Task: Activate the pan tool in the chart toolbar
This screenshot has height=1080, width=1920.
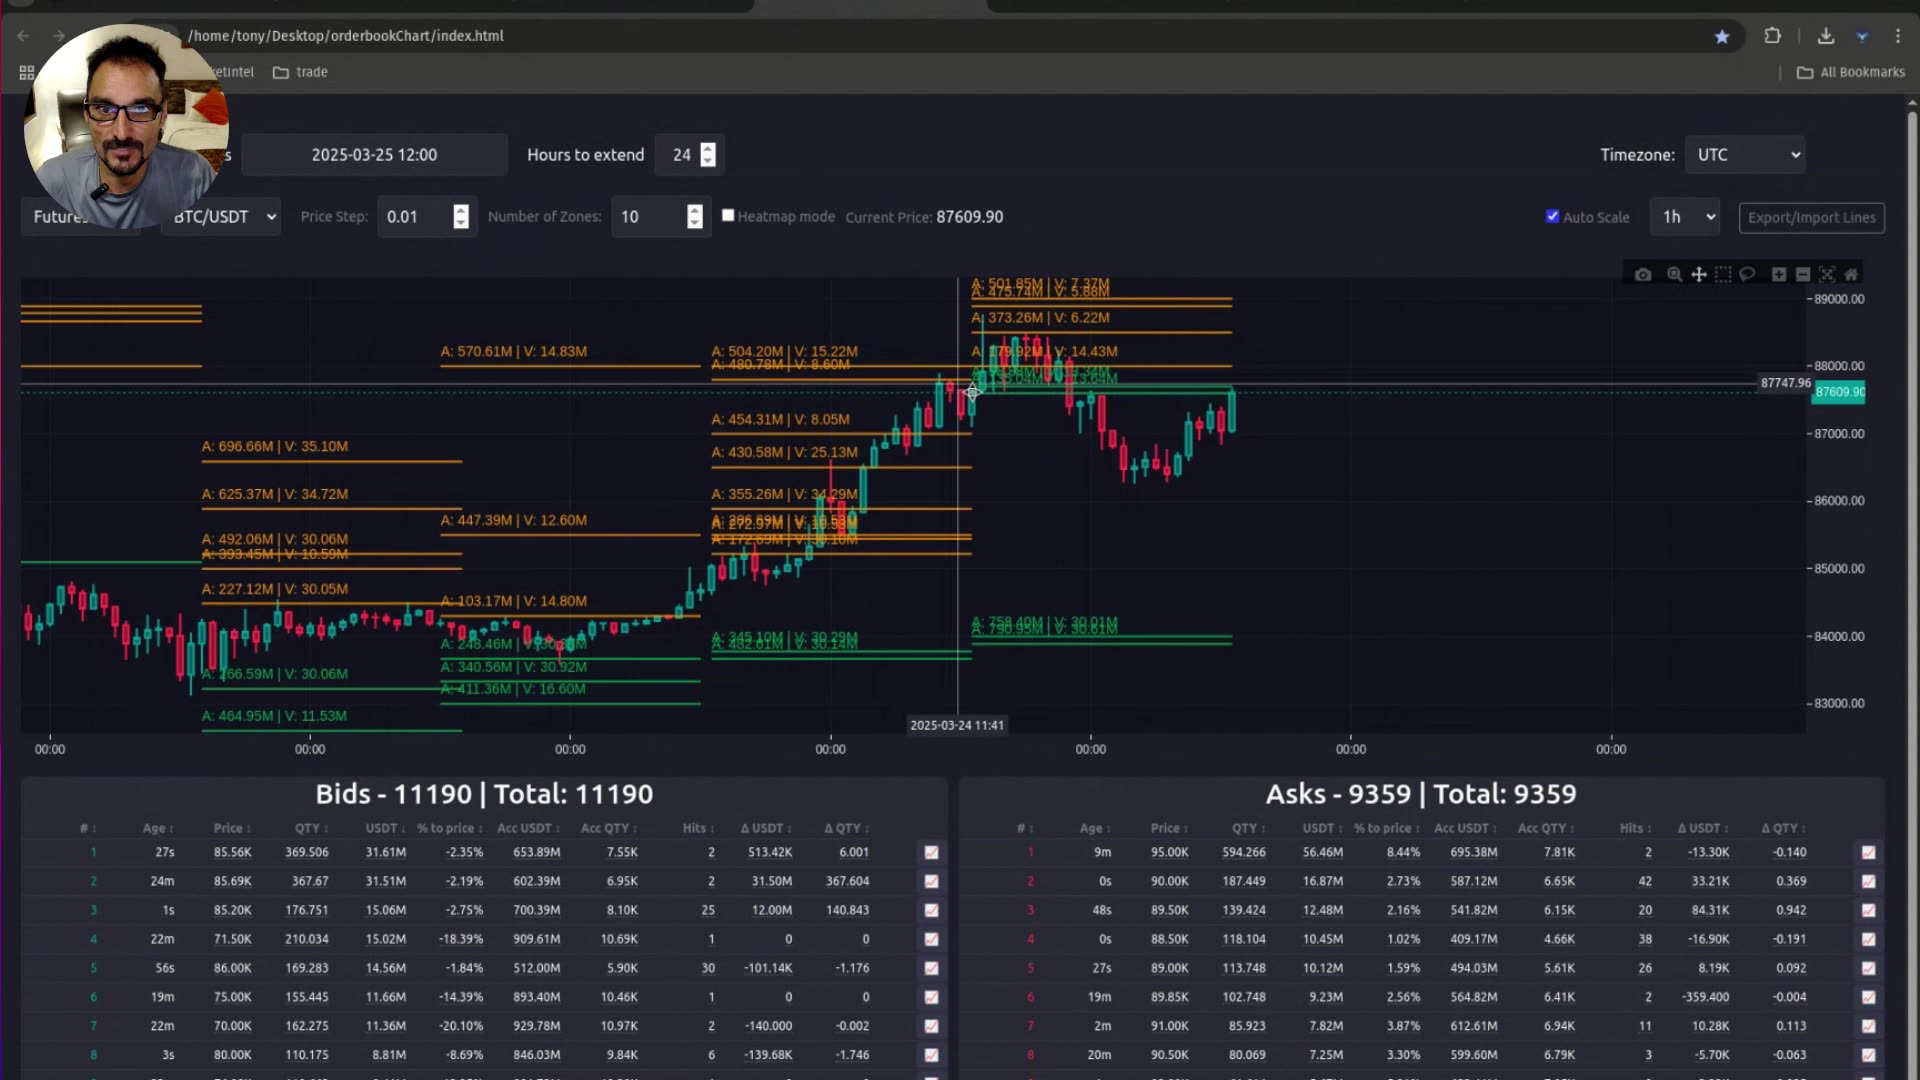Action: click(x=1699, y=274)
